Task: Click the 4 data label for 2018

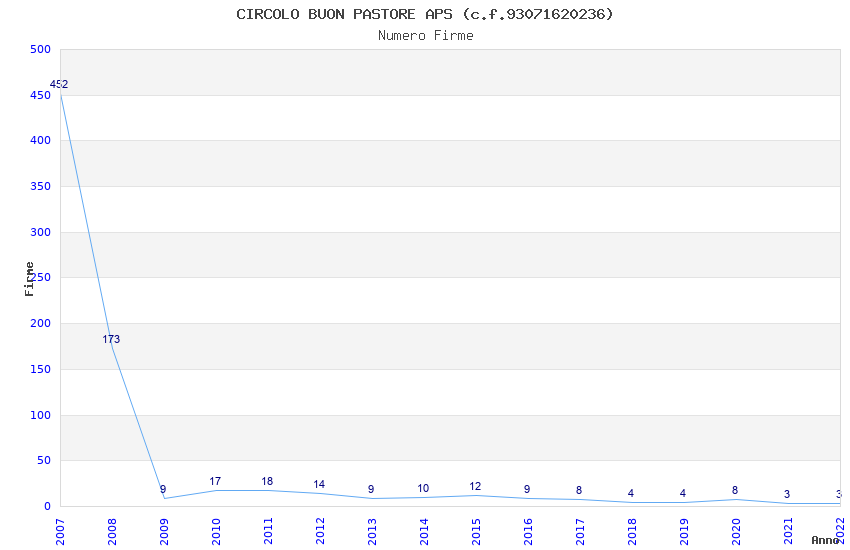Action: pos(631,494)
